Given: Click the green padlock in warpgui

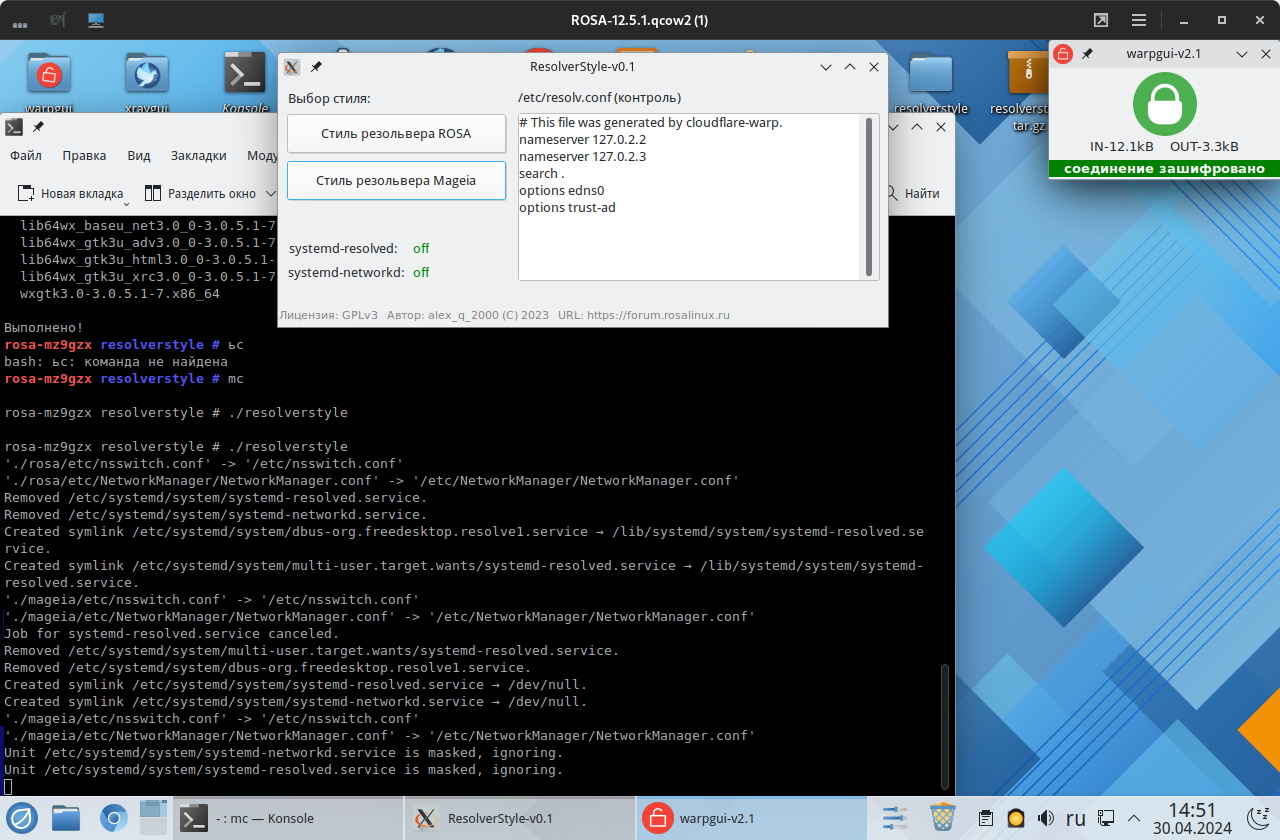Looking at the screenshot, I should click(1164, 103).
